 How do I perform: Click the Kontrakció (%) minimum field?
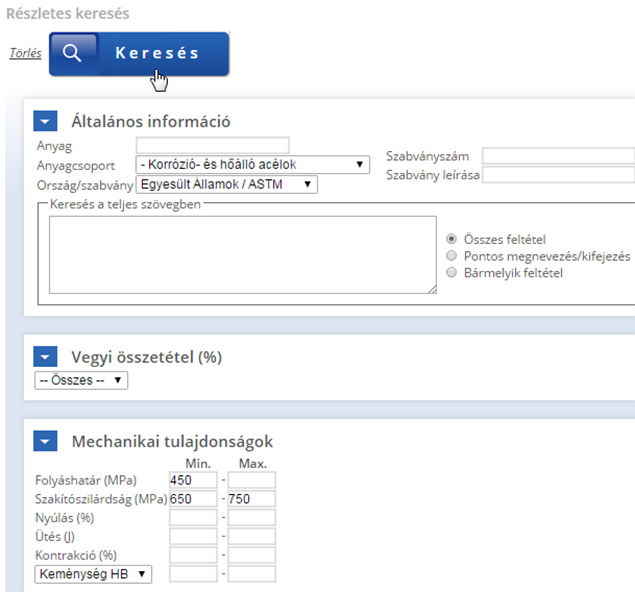(193, 555)
